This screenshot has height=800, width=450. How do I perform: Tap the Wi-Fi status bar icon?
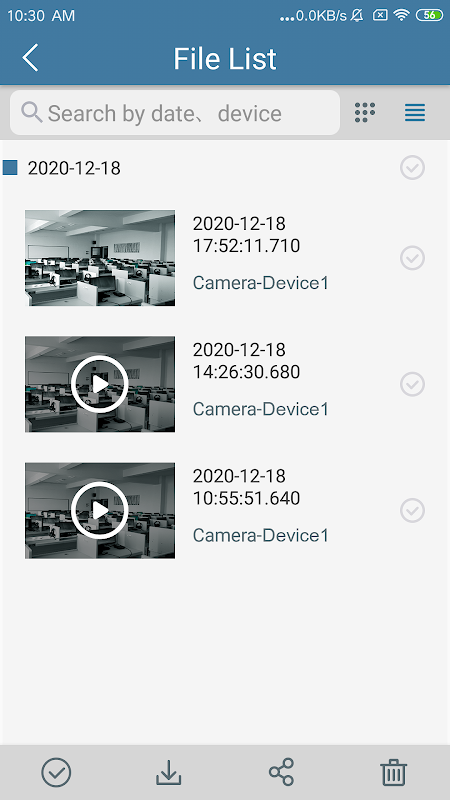402,15
